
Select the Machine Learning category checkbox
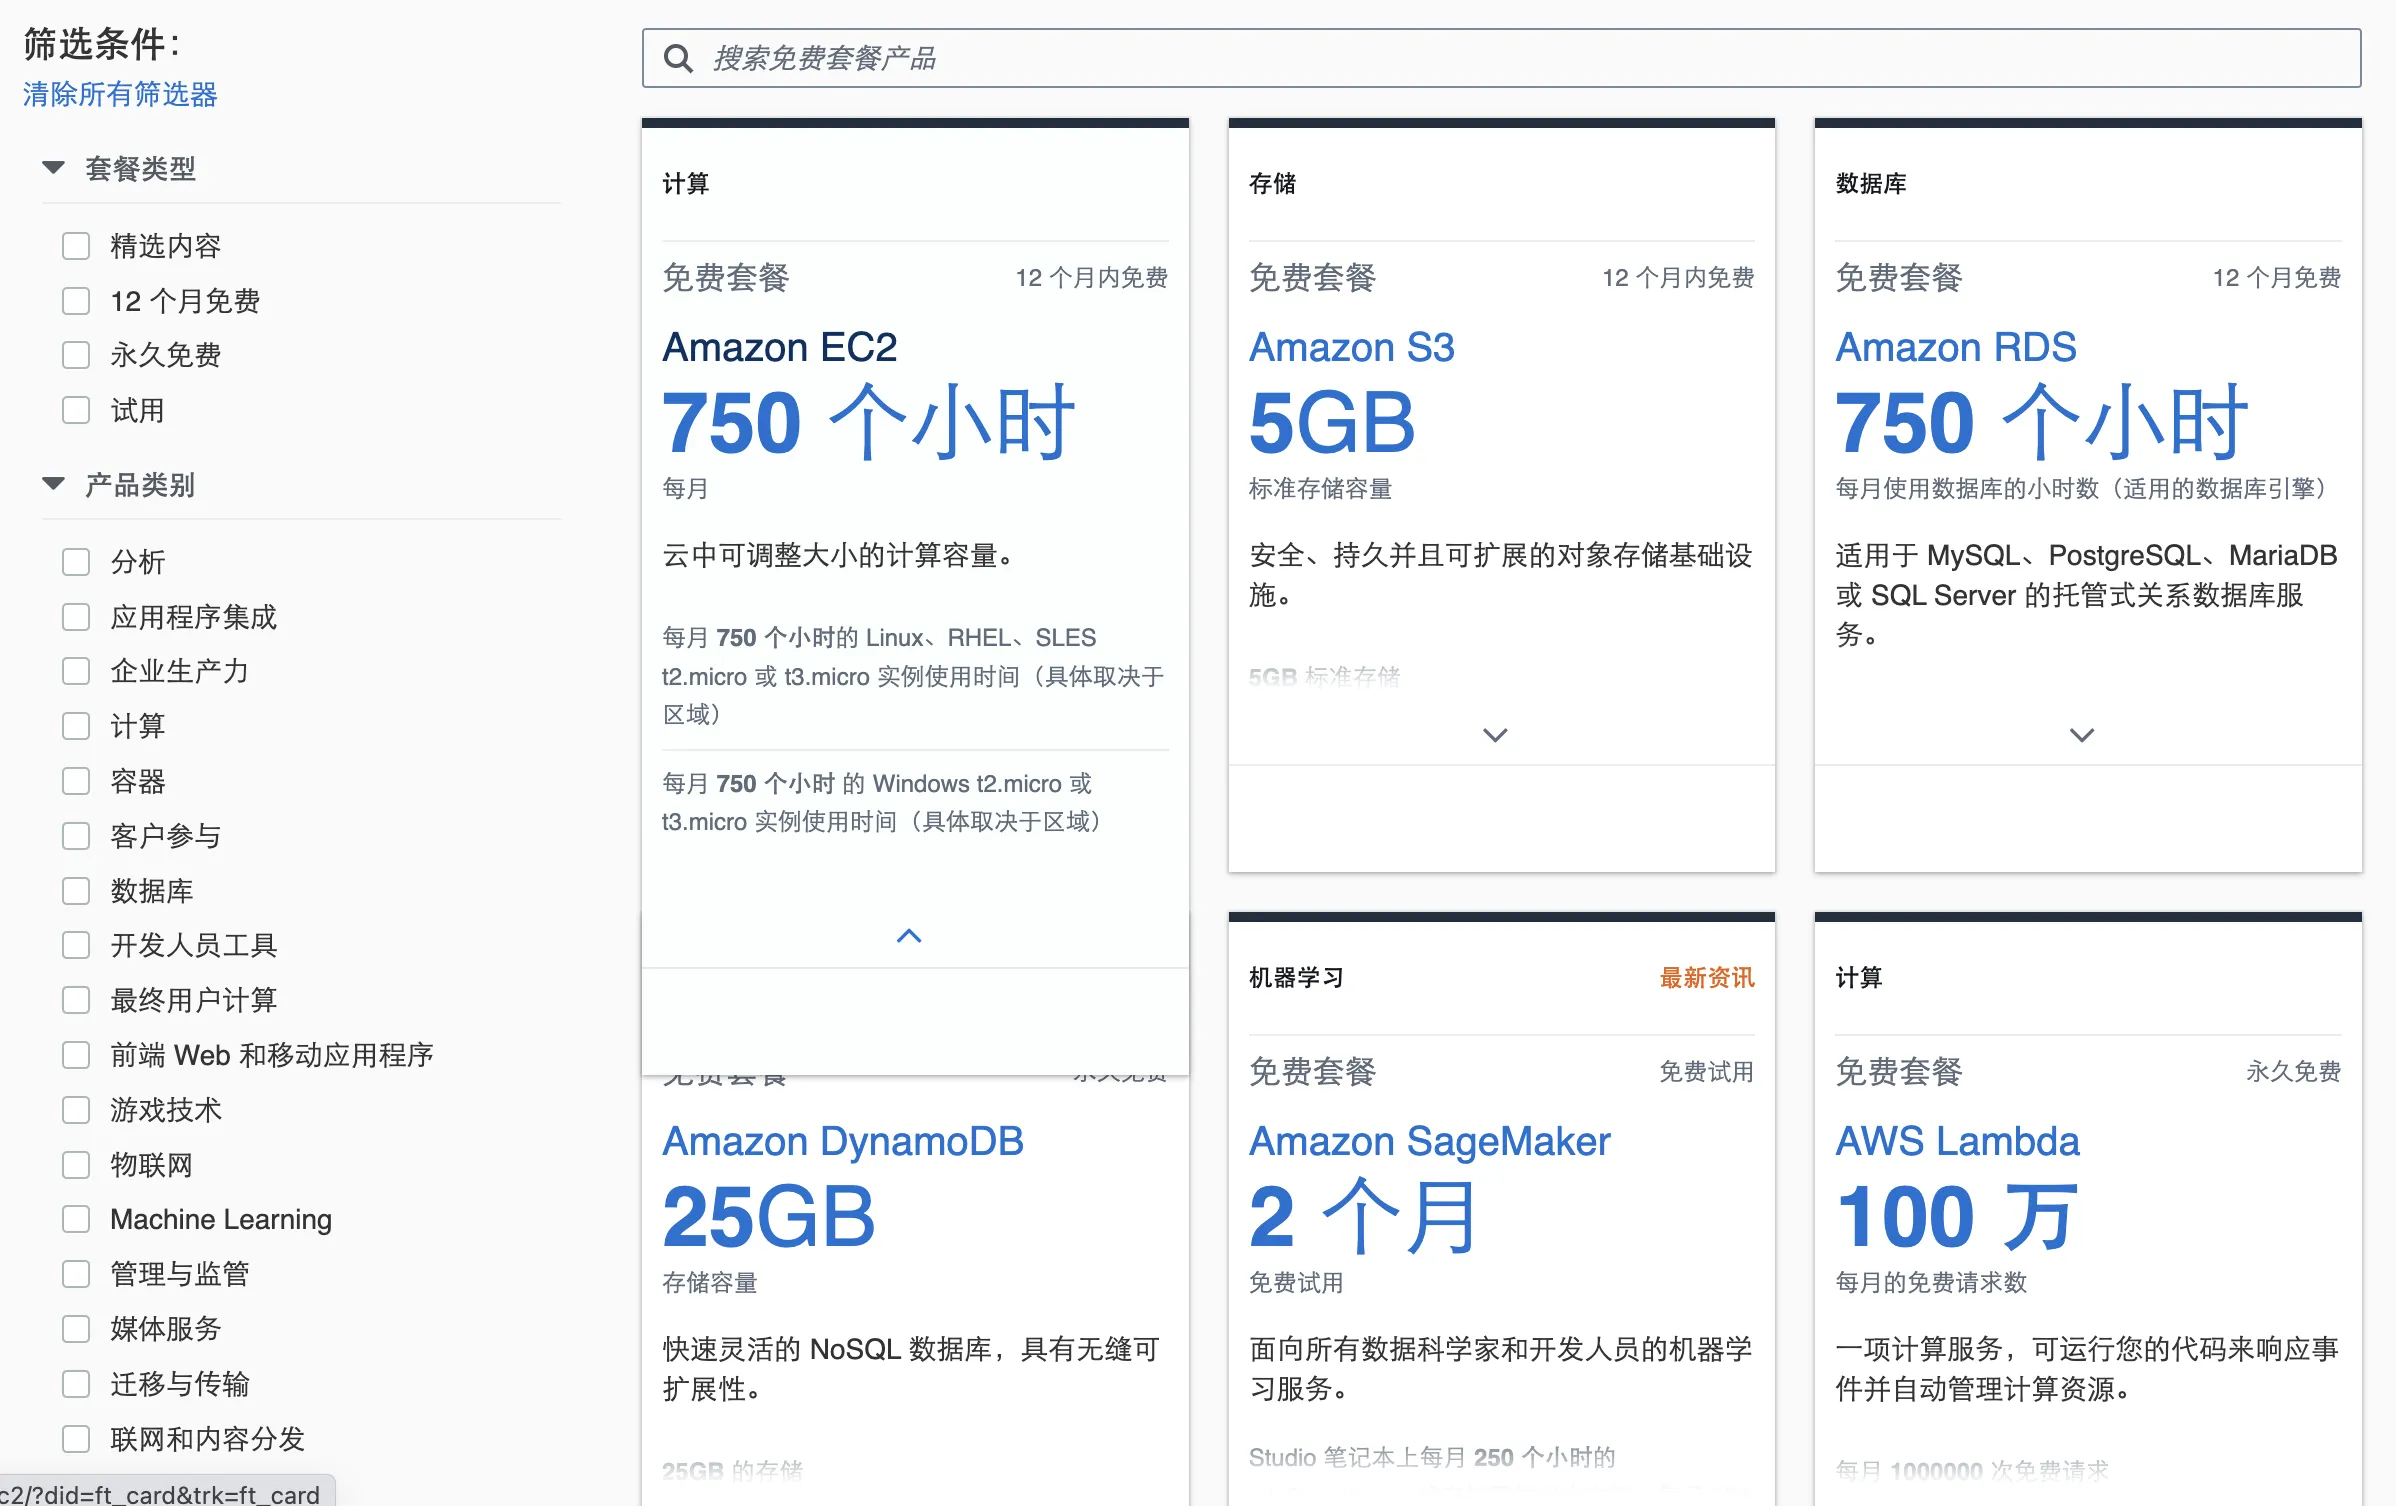(76, 1219)
